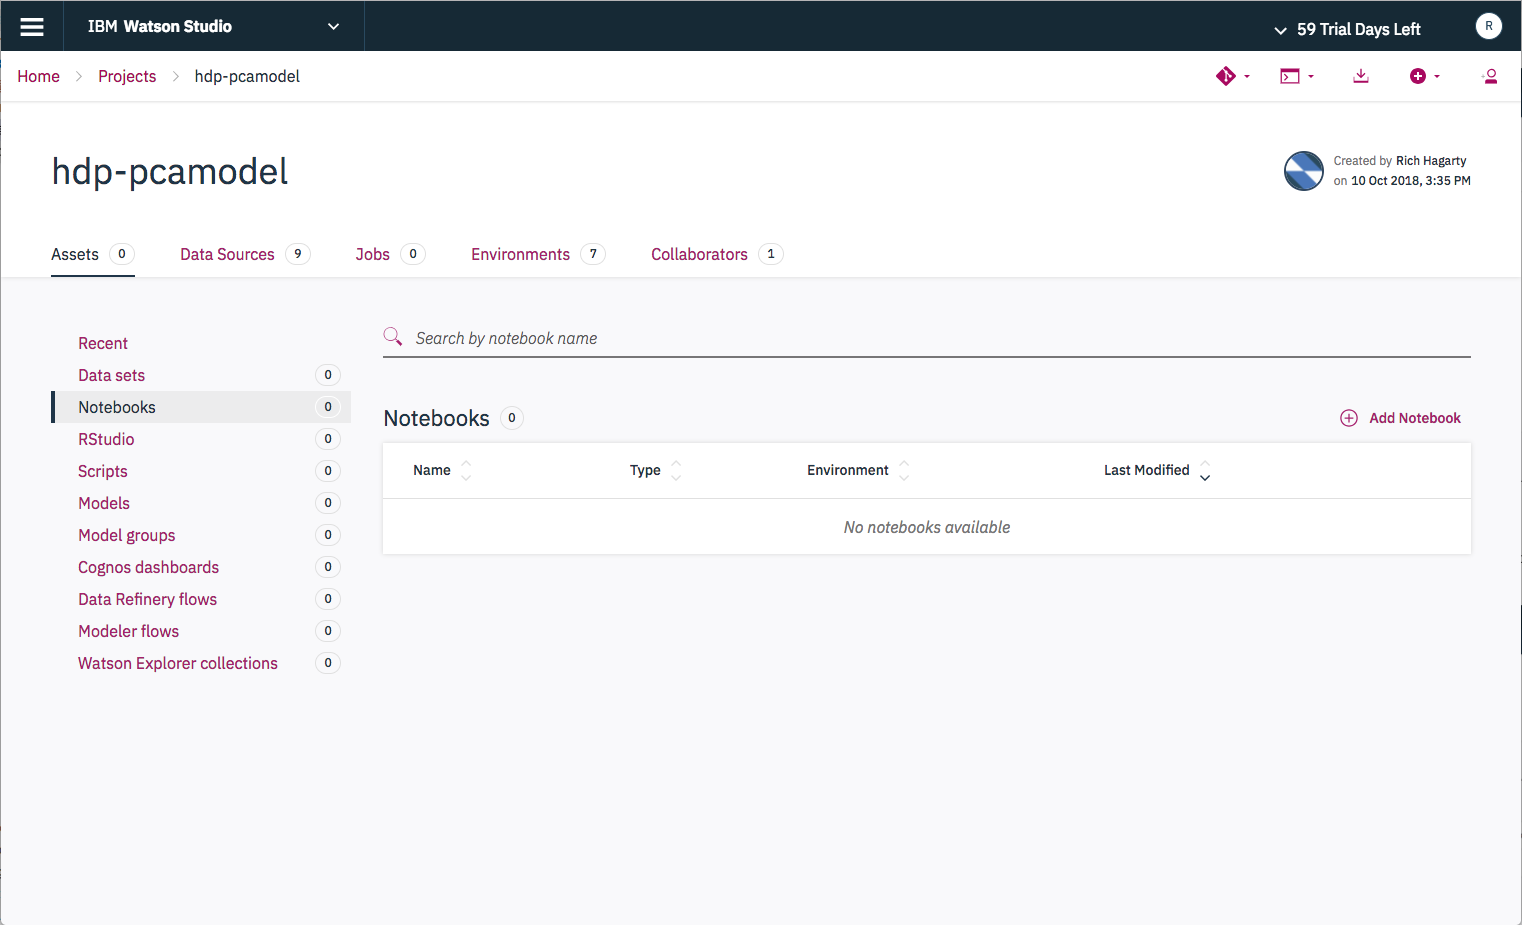Click the search magnifier icon
The width and height of the screenshot is (1522, 925).
tap(393, 337)
